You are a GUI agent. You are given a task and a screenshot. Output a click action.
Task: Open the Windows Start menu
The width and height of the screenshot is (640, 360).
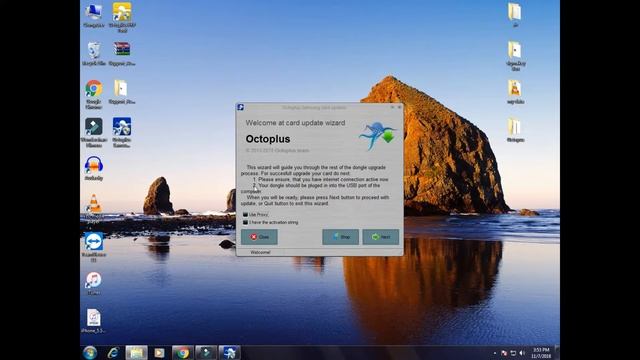(90, 353)
